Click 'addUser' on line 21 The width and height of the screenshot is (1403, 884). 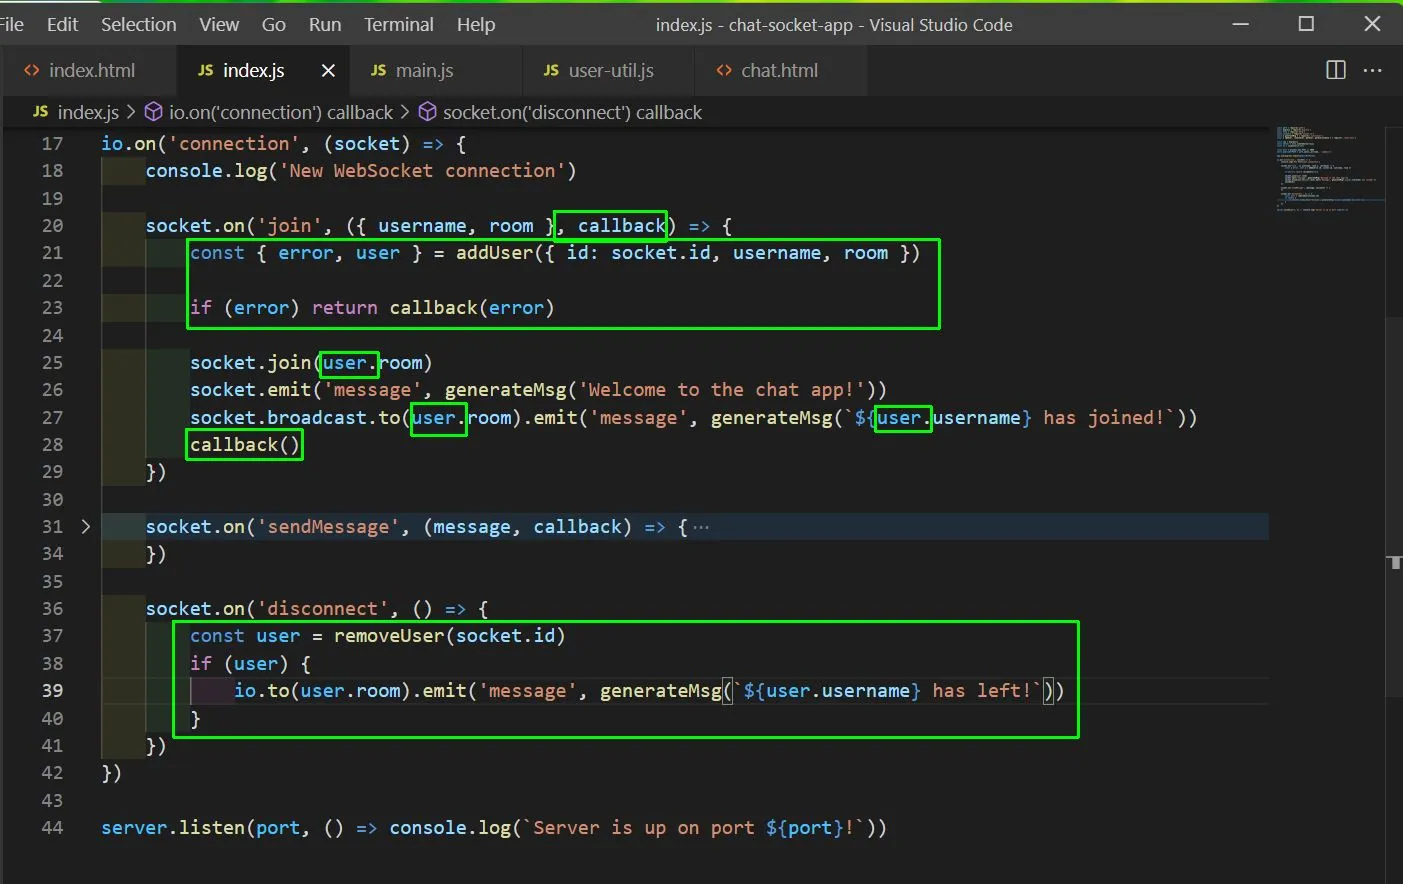494,252
